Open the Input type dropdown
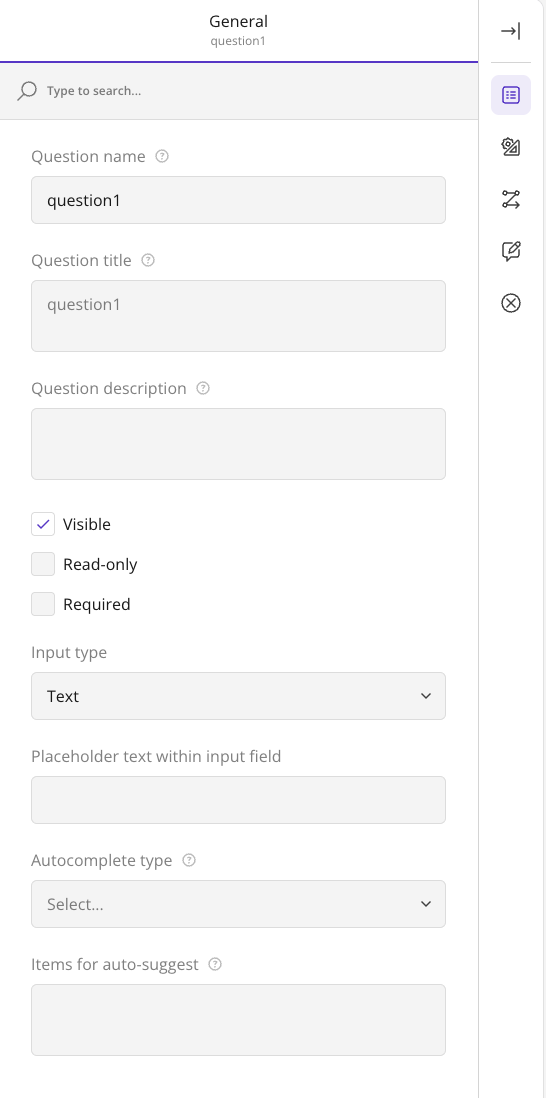 click(x=238, y=696)
